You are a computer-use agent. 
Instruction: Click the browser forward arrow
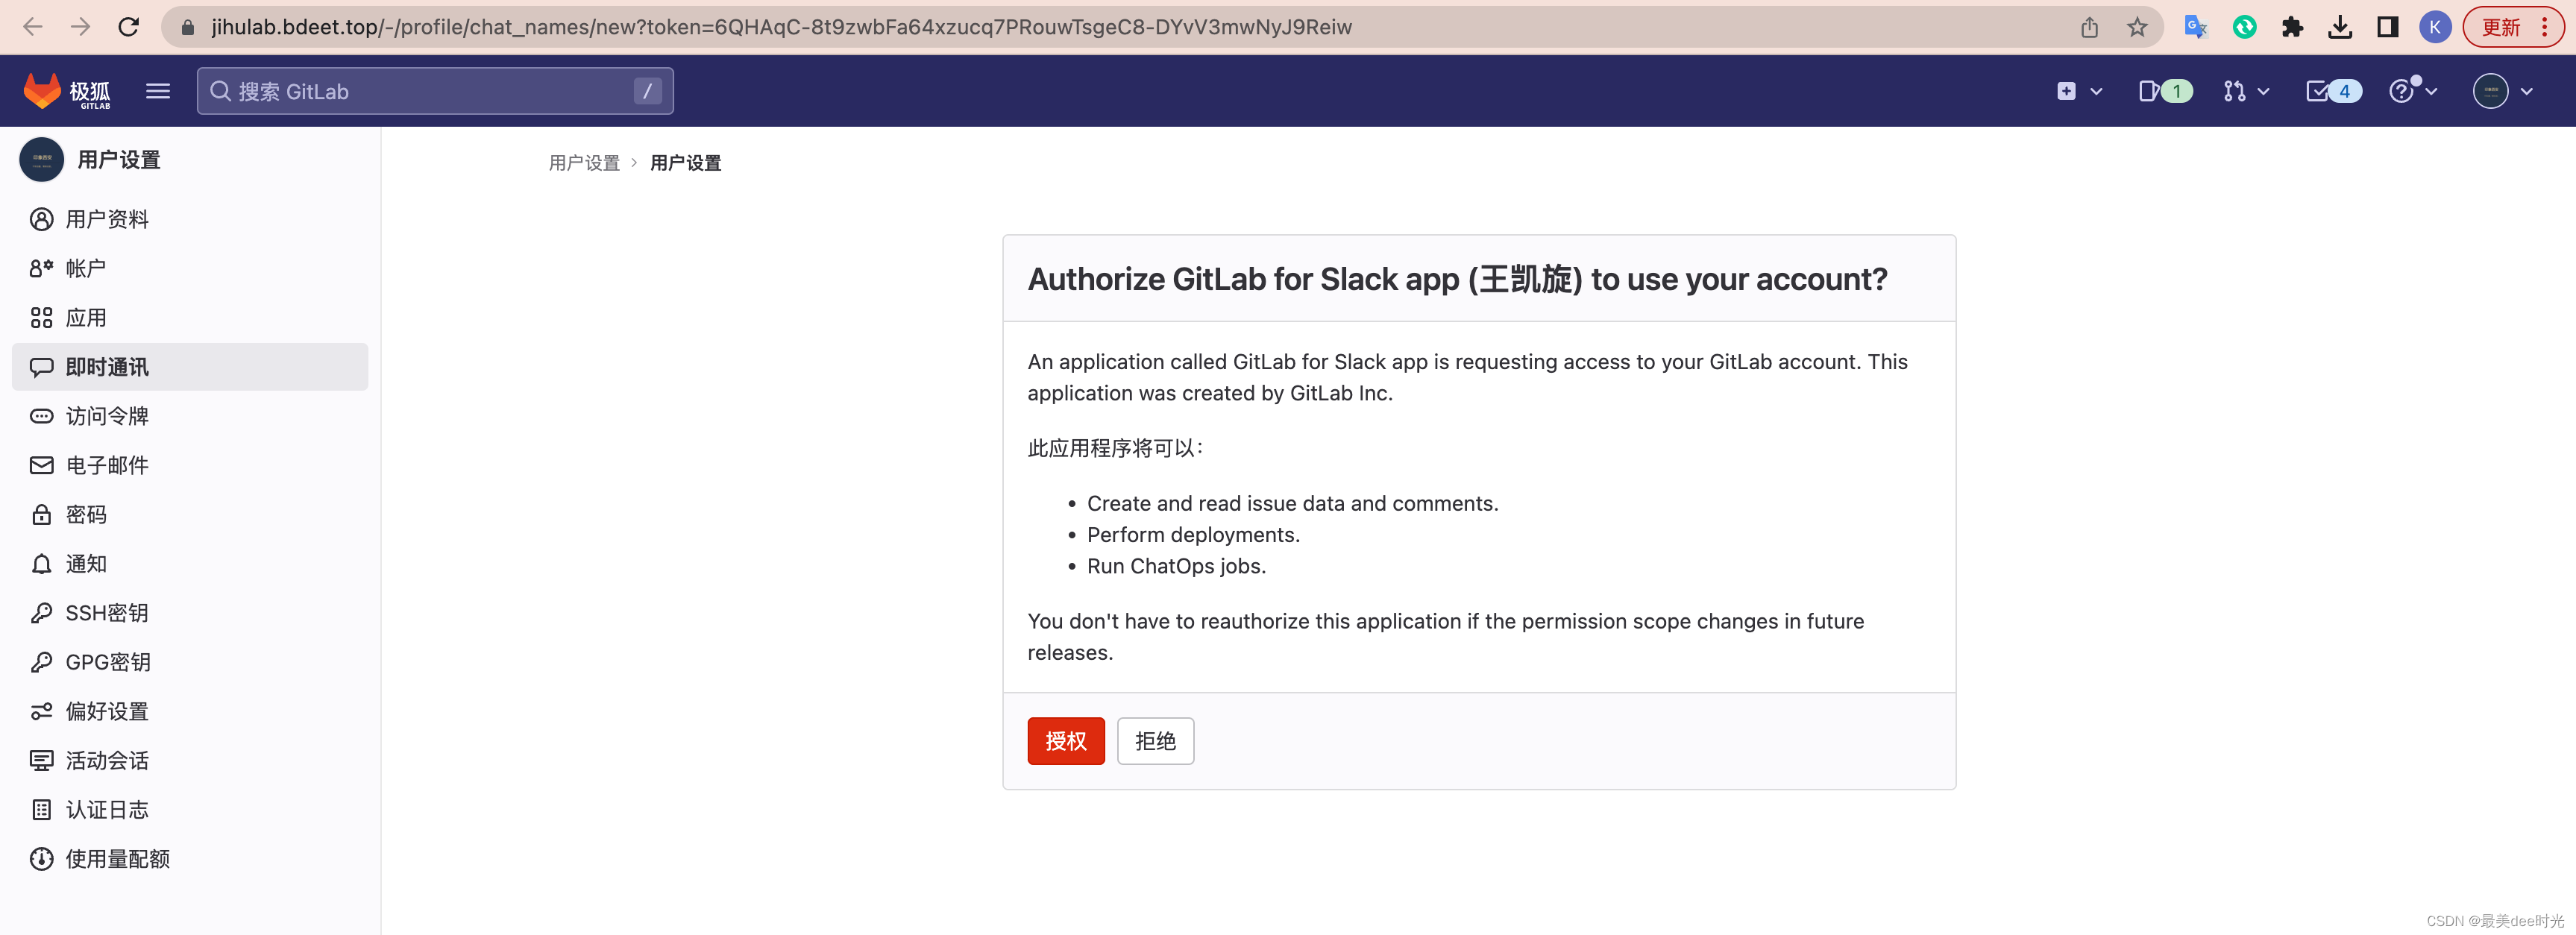click(81, 27)
